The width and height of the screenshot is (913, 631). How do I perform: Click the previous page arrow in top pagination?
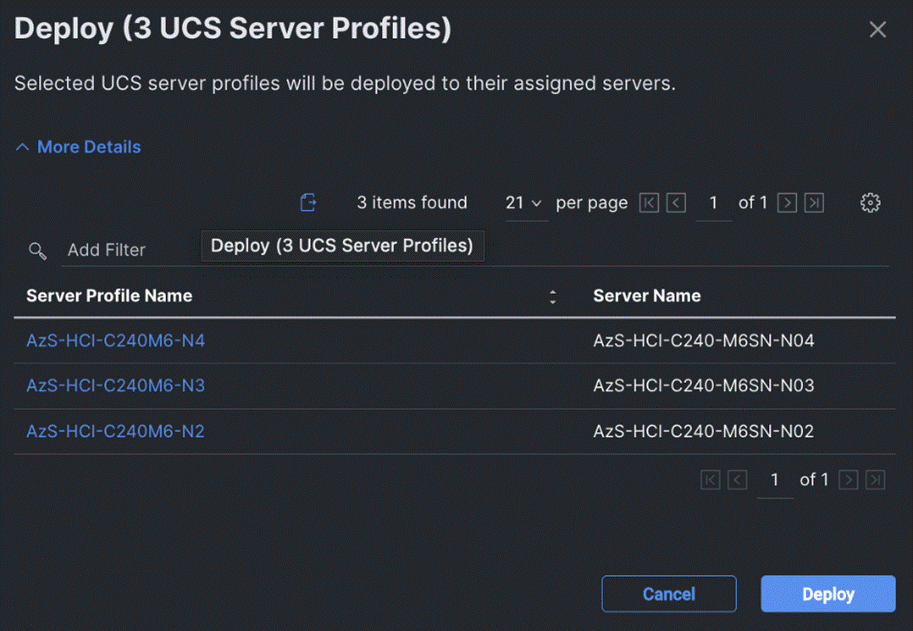[674, 202]
